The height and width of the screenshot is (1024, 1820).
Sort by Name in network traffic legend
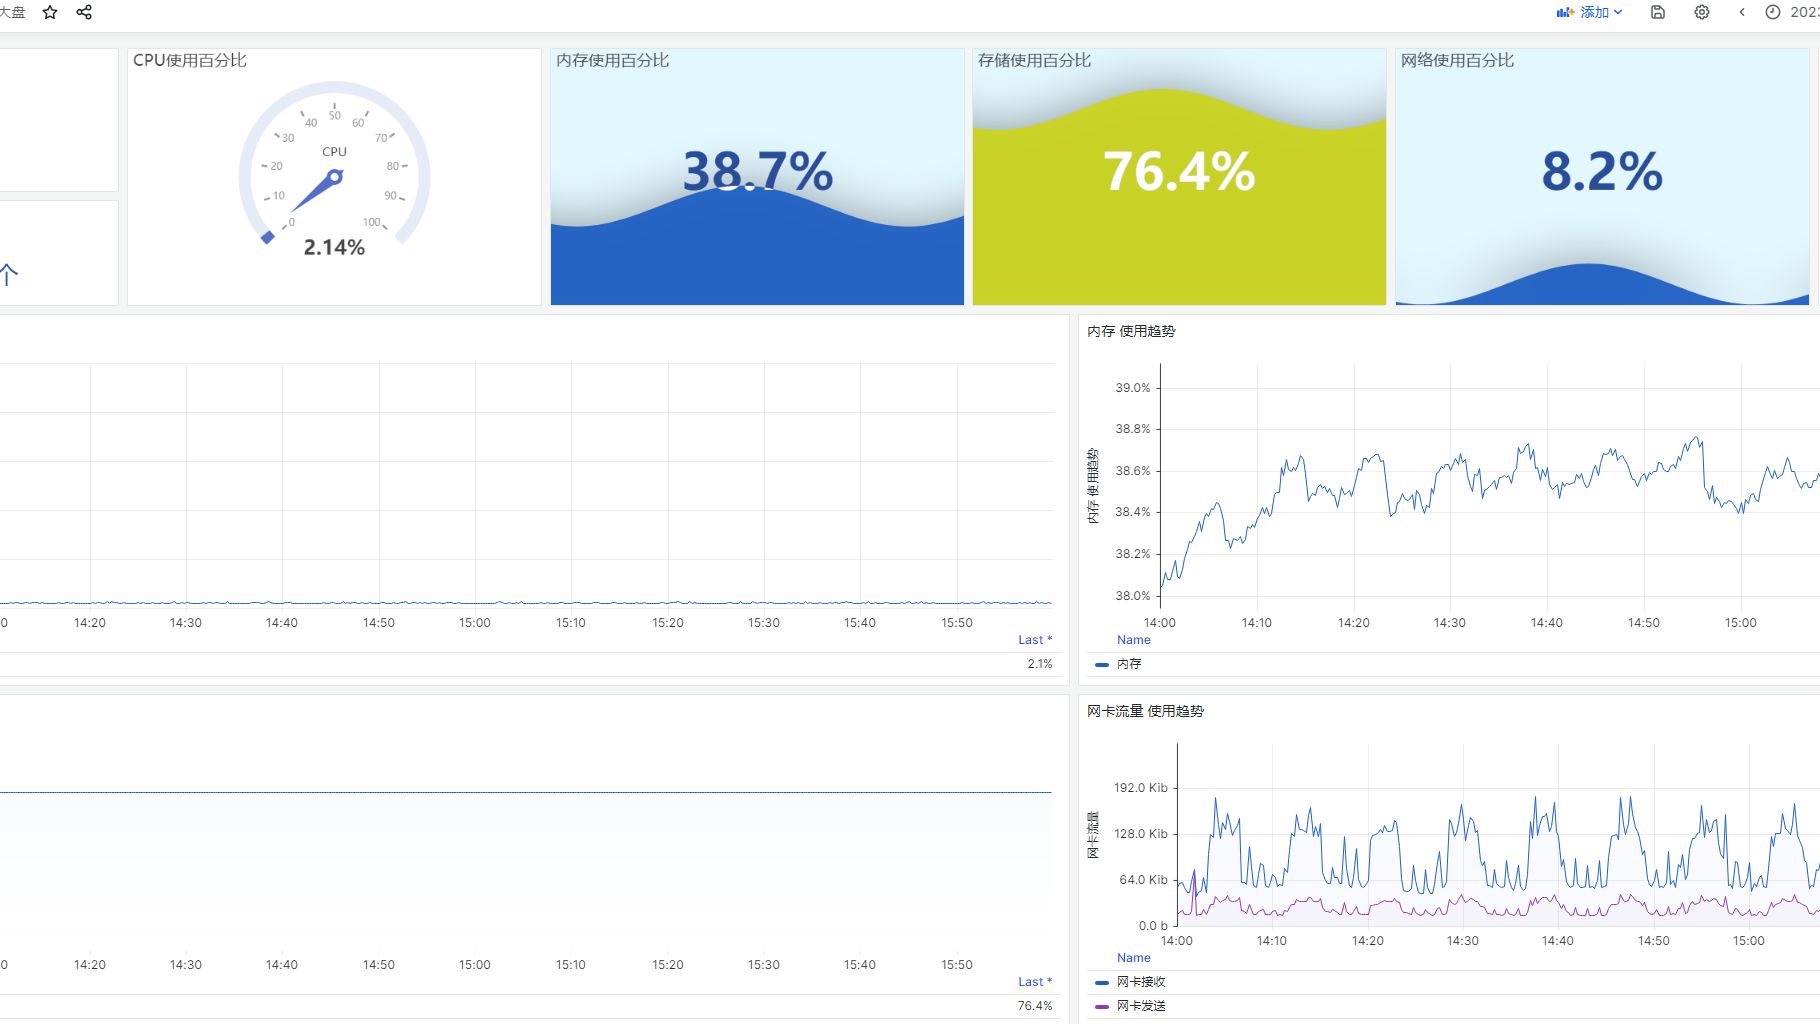(x=1134, y=958)
